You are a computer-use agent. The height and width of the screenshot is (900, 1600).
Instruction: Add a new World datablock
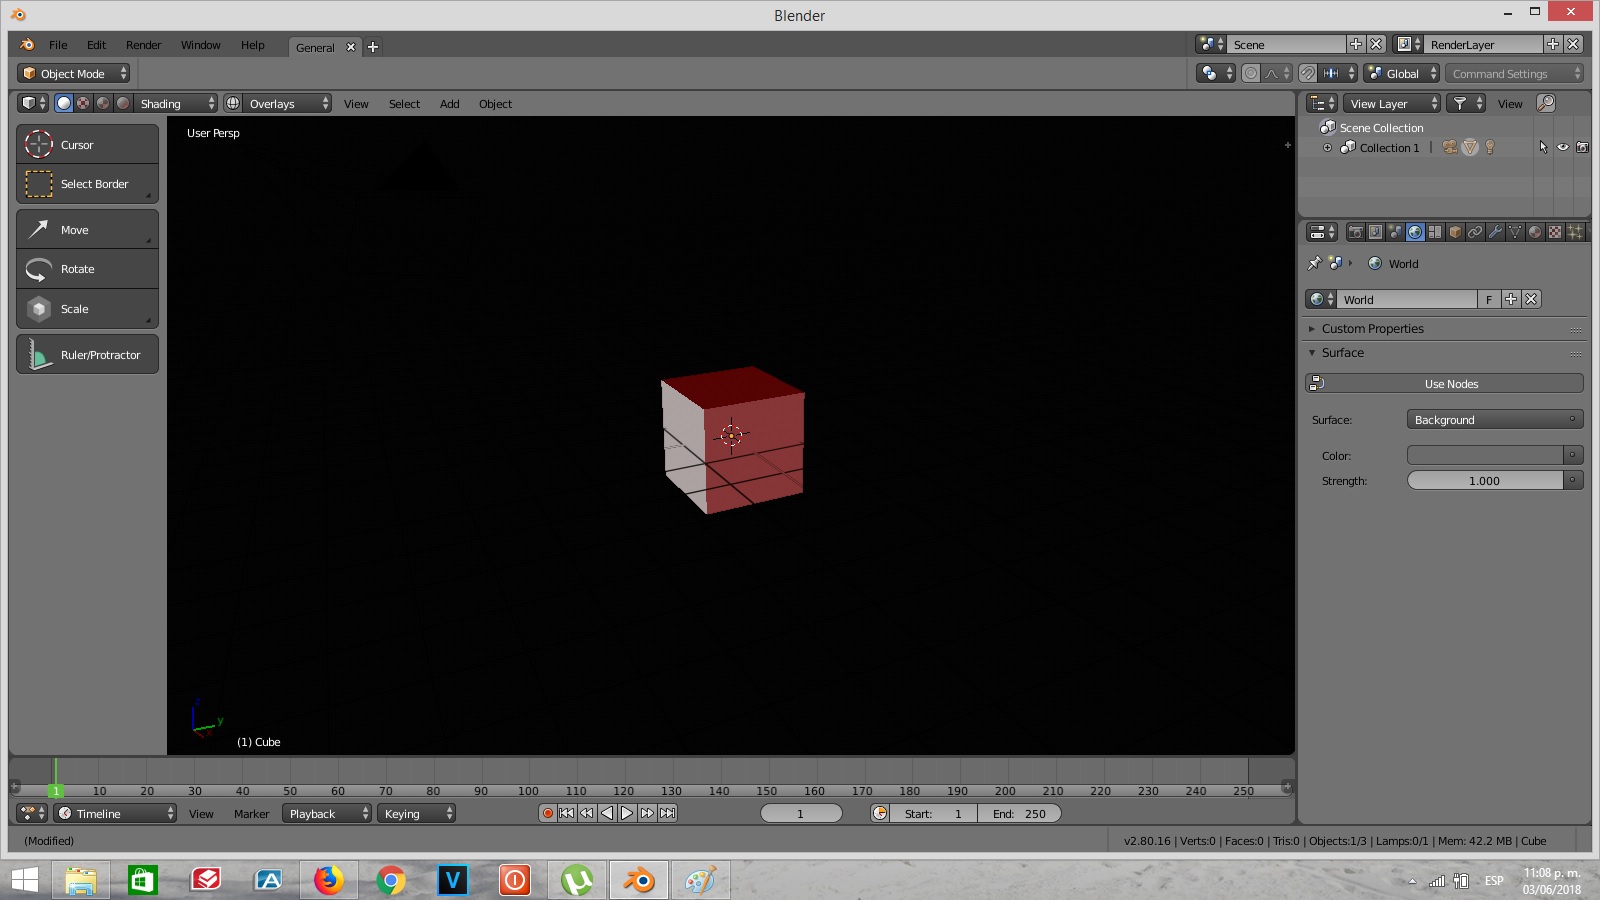(x=1511, y=299)
